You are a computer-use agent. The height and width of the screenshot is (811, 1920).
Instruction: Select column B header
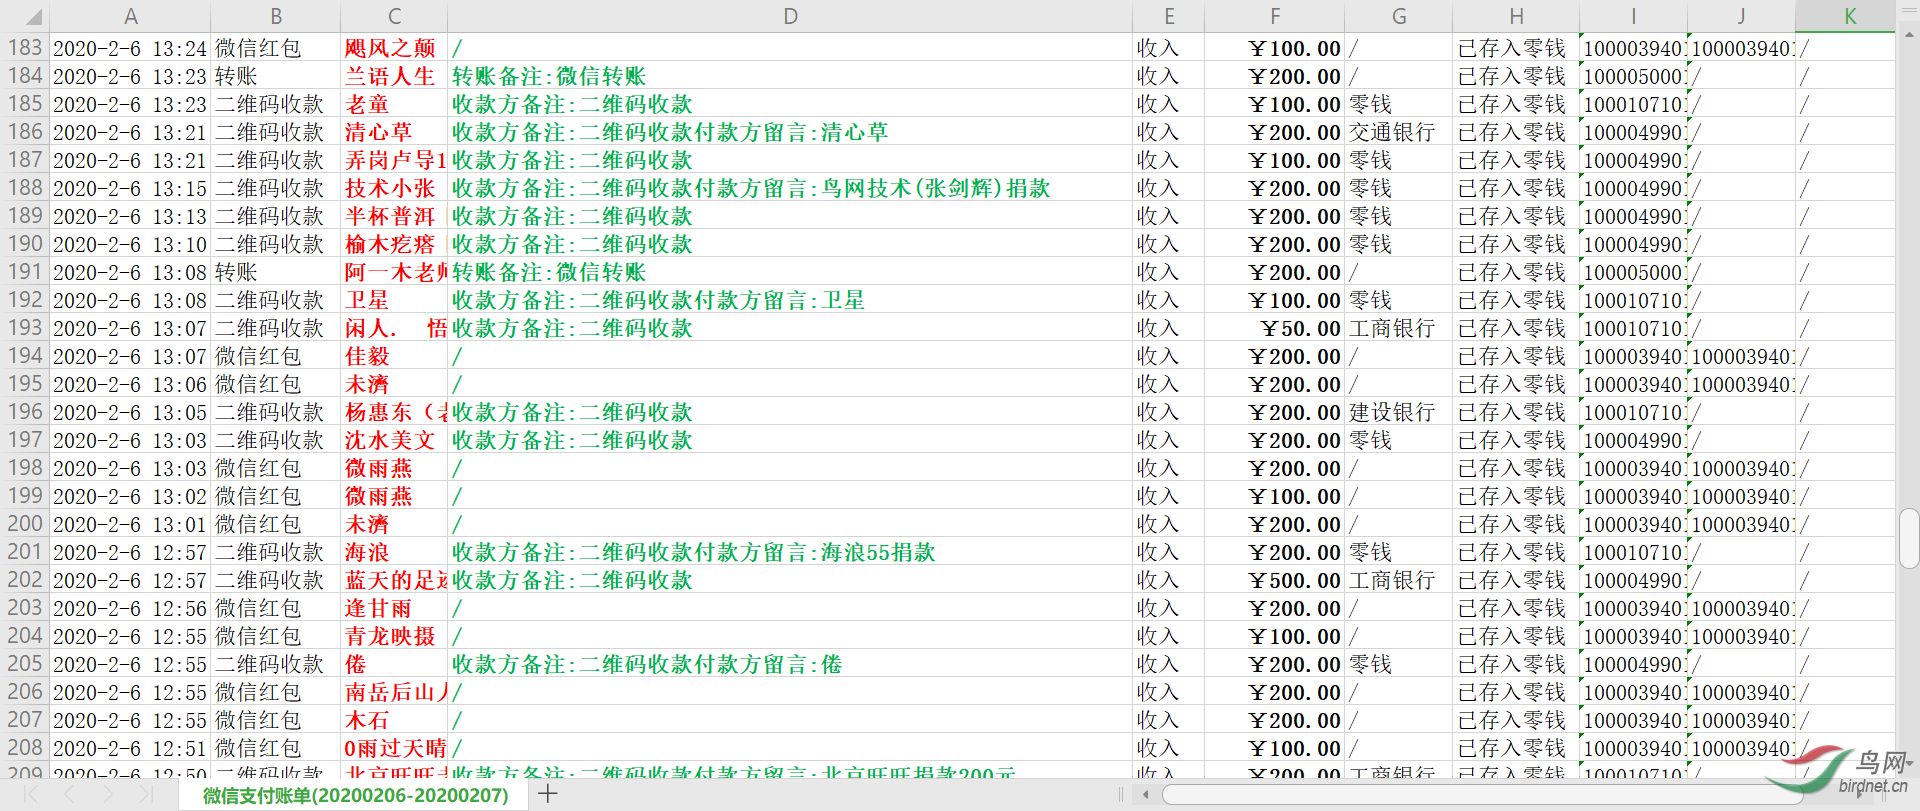pyautogui.click(x=276, y=16)
